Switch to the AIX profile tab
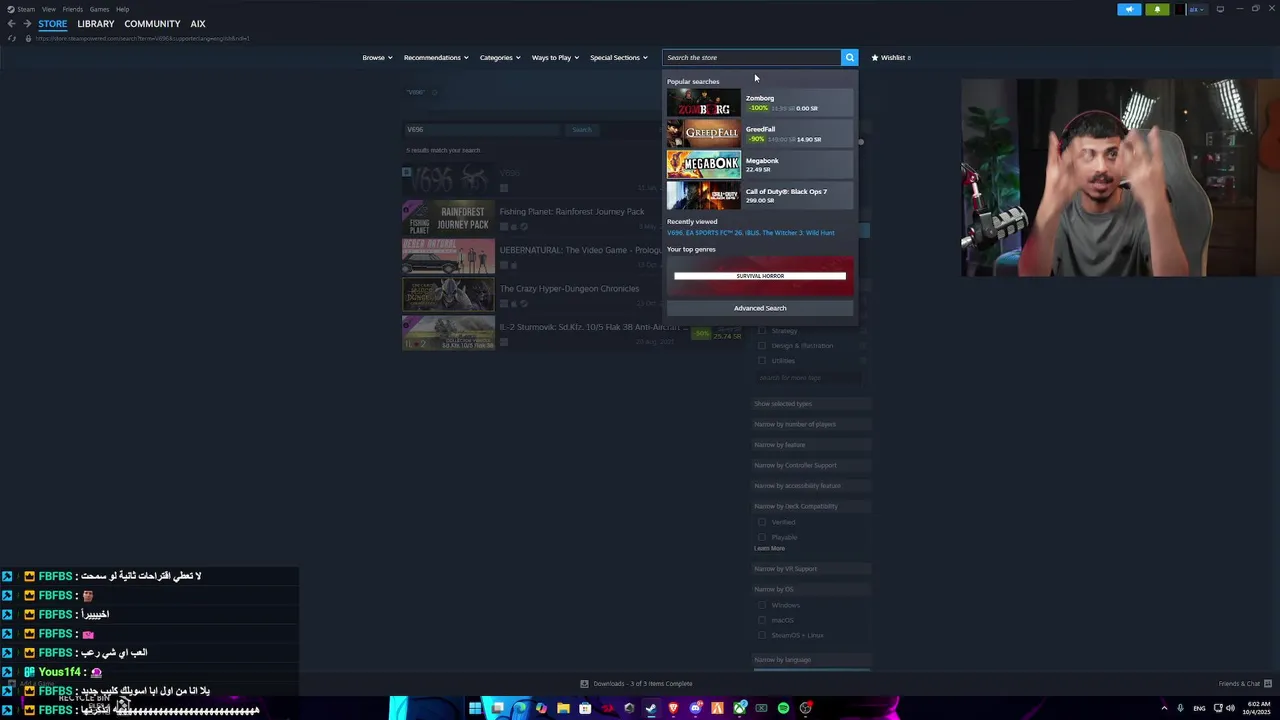1280x720 pixels. [198, 24]
